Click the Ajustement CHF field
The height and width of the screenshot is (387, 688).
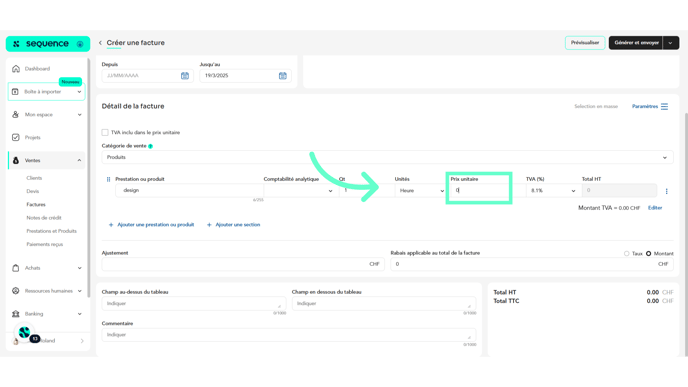(243, 264)
